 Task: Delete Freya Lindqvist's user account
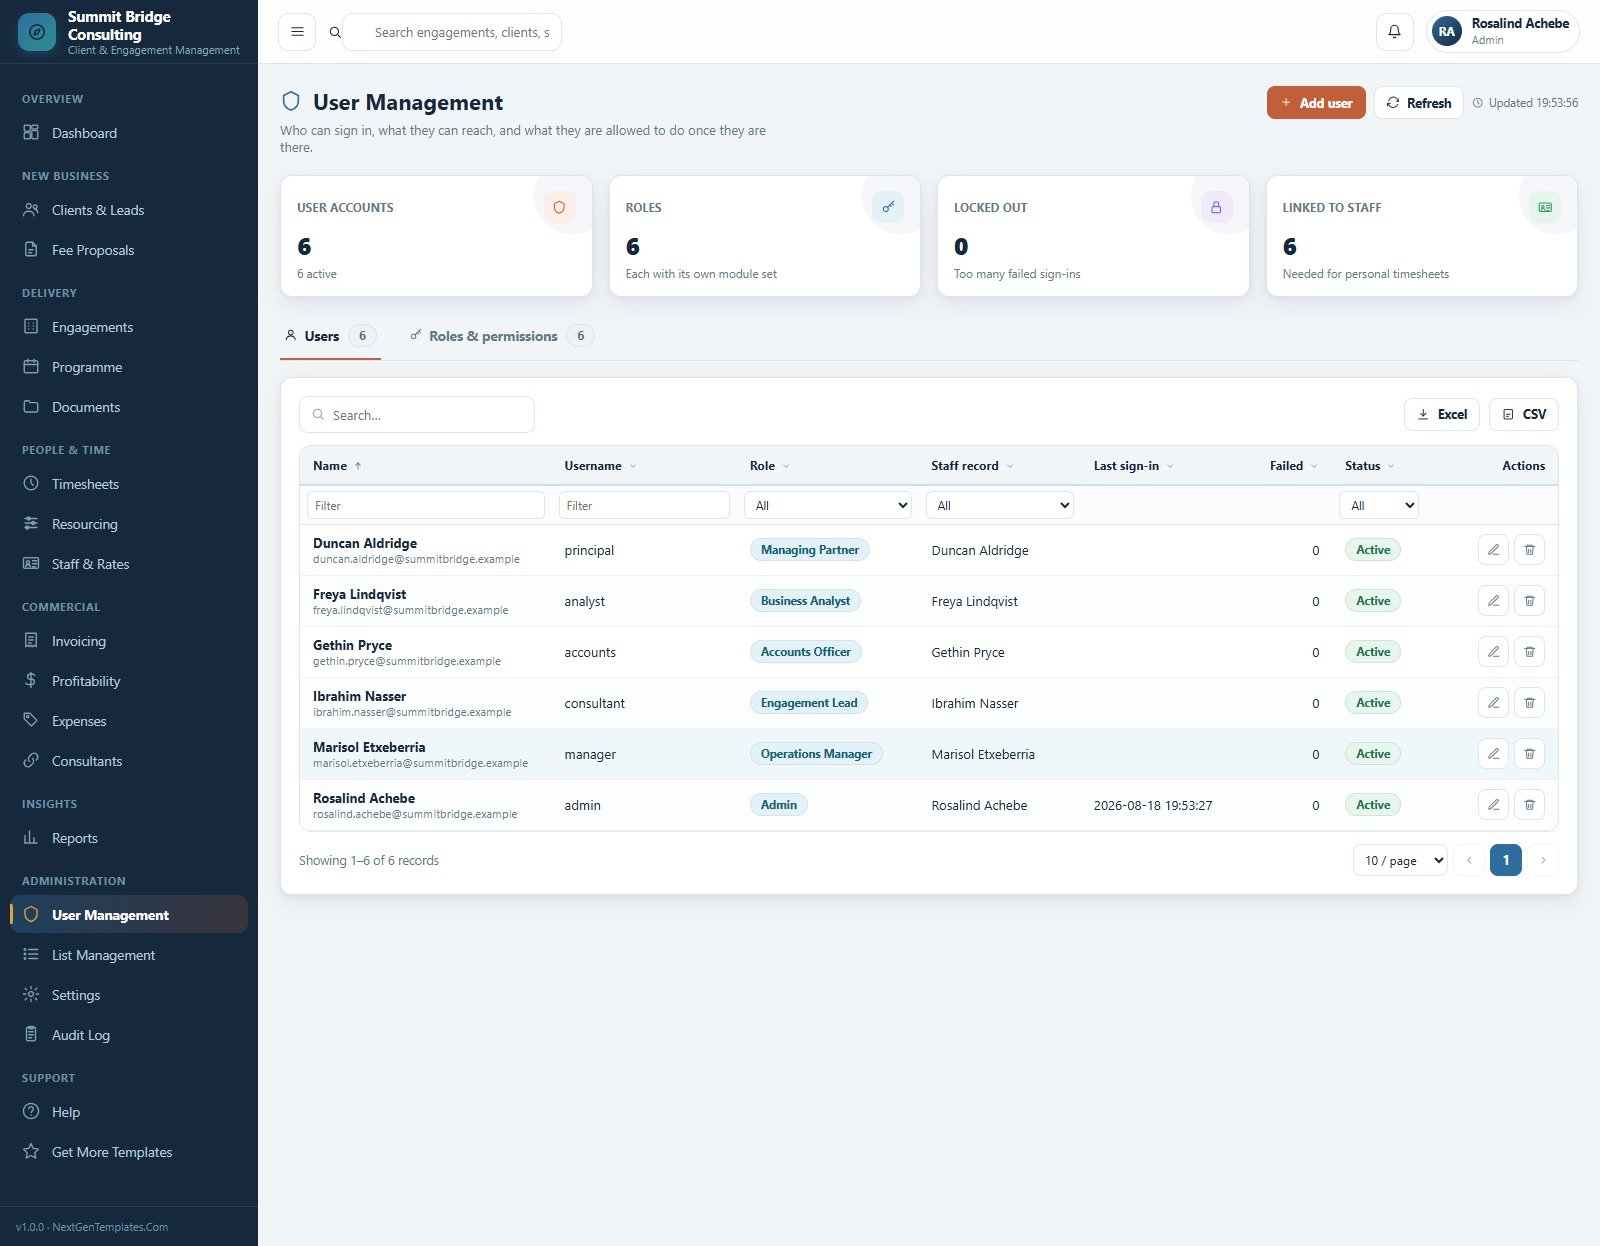point(1529,601)
